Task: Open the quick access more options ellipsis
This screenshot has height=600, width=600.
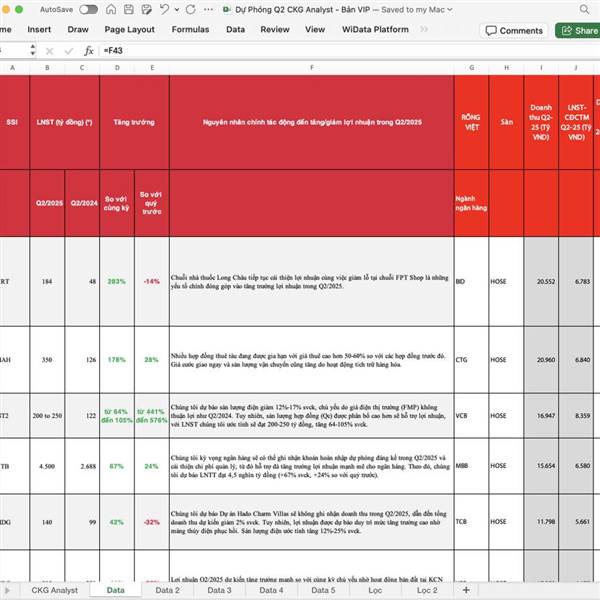Action: (x=209, y=10)
